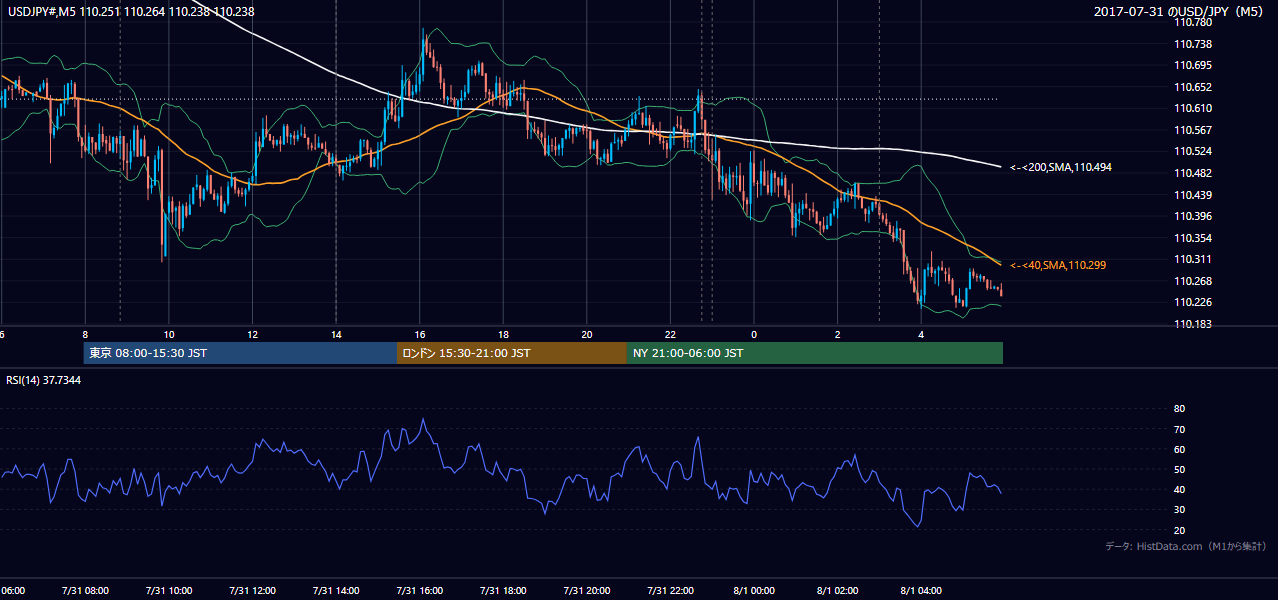Click the "2017-07-31 のUSD/JPY (M5)" heading
This screenshot has width=1278, height=600.
(1180, 11)
